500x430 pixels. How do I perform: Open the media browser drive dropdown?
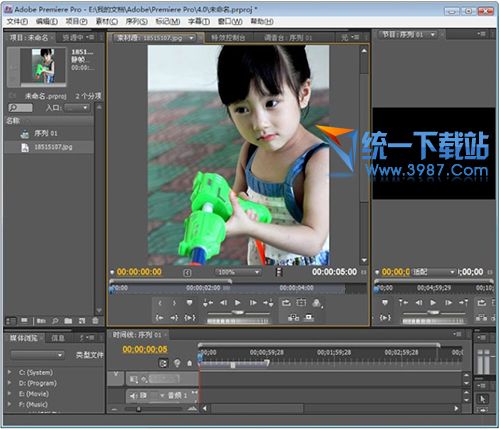coord(37,355)
